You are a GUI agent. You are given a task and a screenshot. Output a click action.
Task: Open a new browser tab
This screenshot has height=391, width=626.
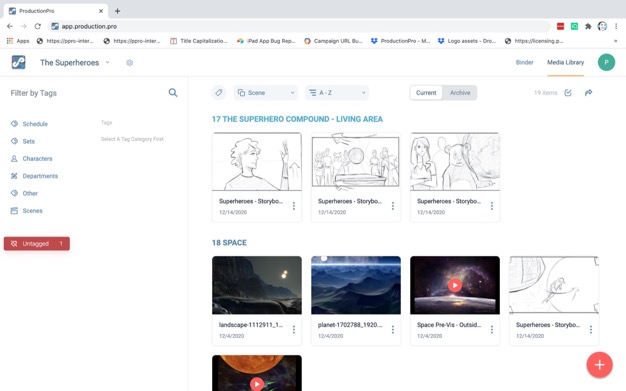[117, 11]
